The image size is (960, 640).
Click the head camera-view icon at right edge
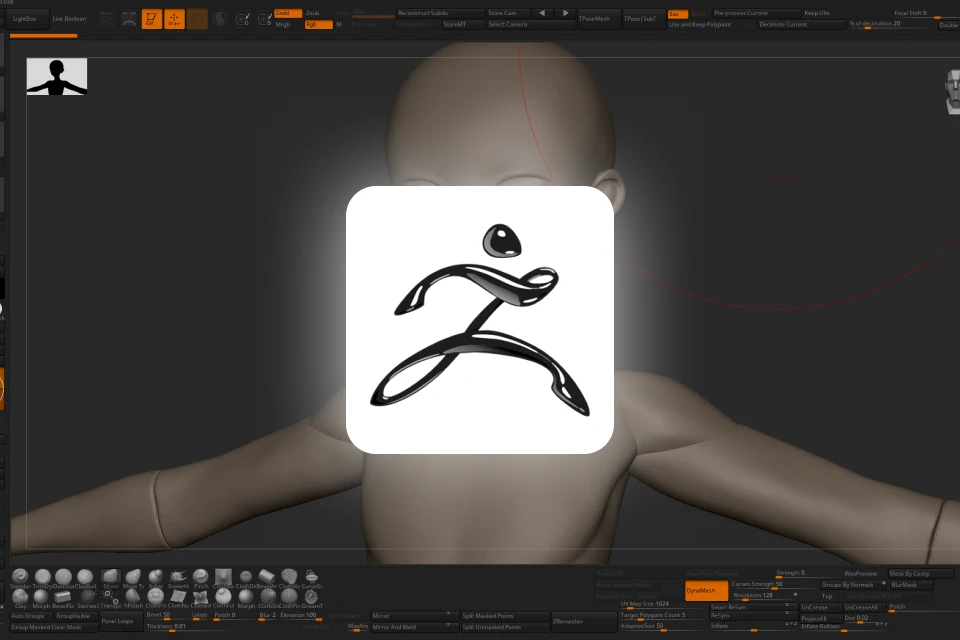tap(953, 92)
